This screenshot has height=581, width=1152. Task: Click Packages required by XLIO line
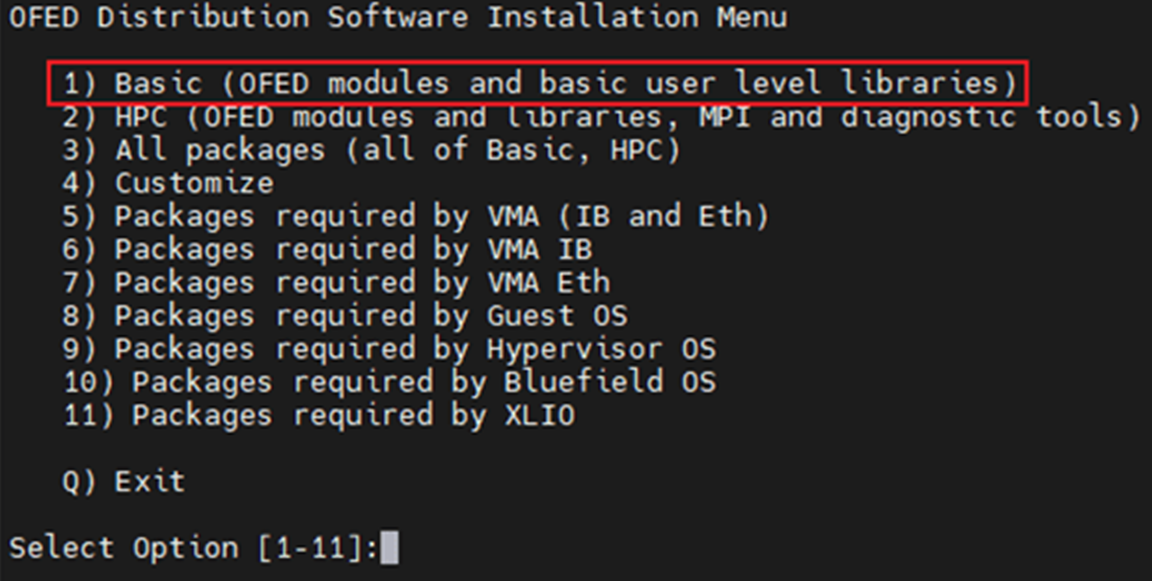(x=319, y=415)
